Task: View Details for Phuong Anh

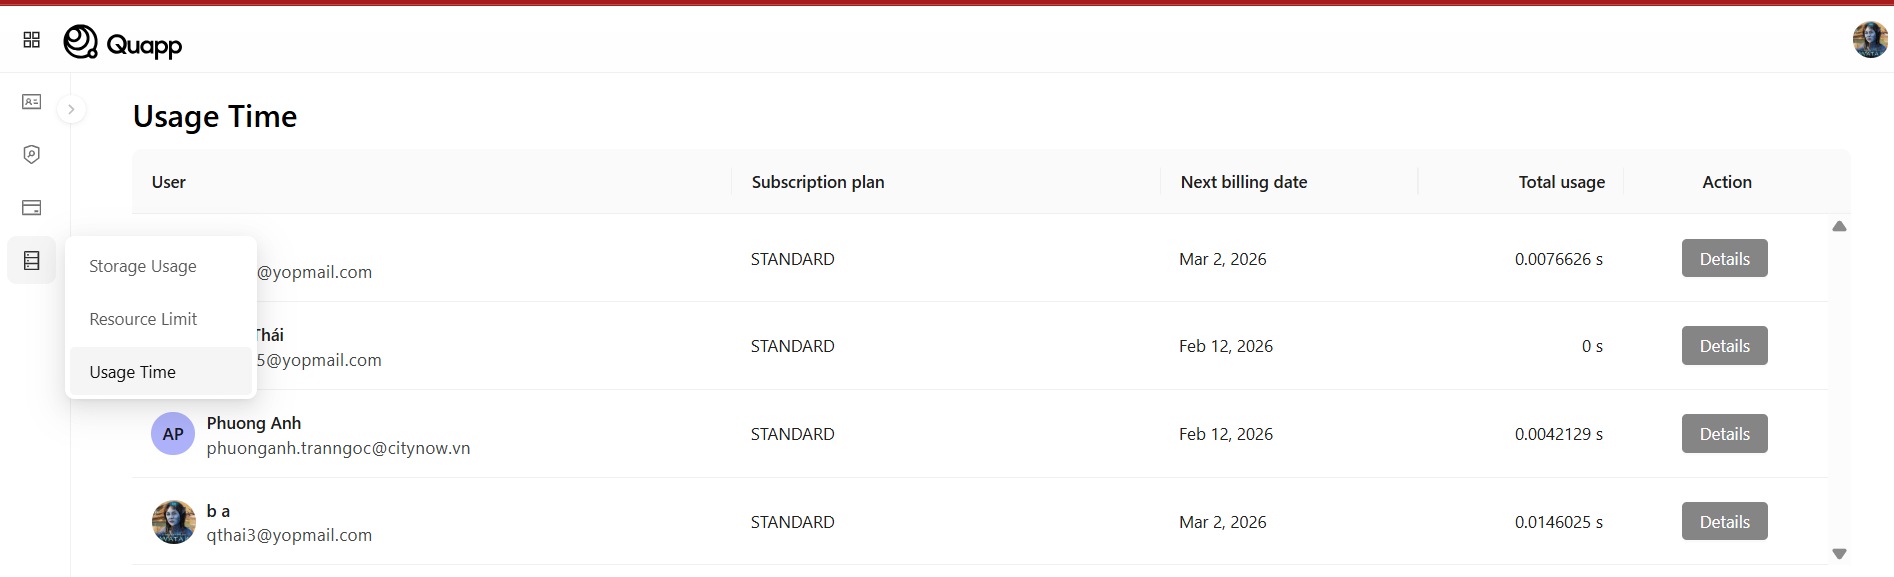Action: tap(1724, 434)
